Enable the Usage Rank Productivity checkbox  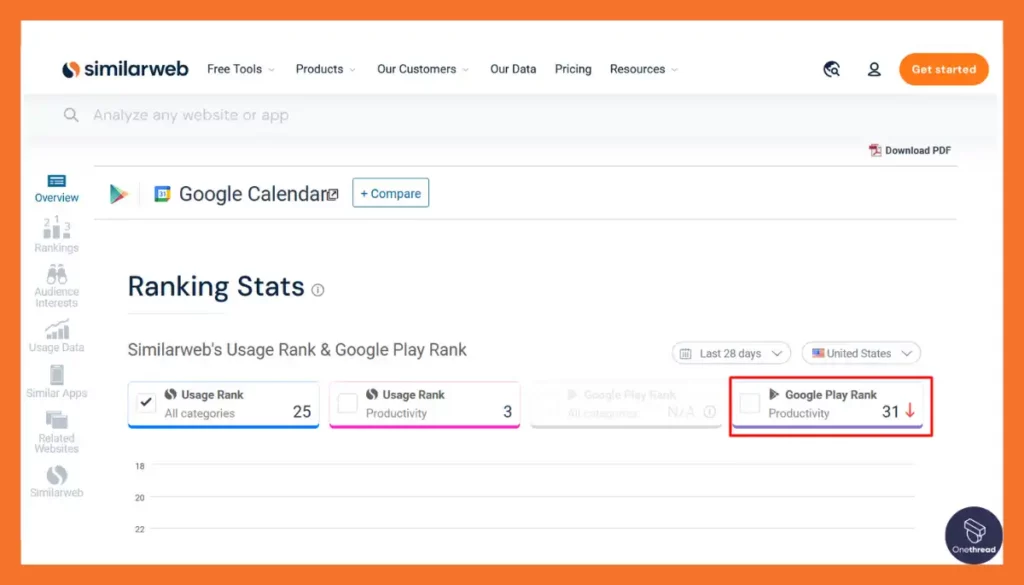coord(348,404)
